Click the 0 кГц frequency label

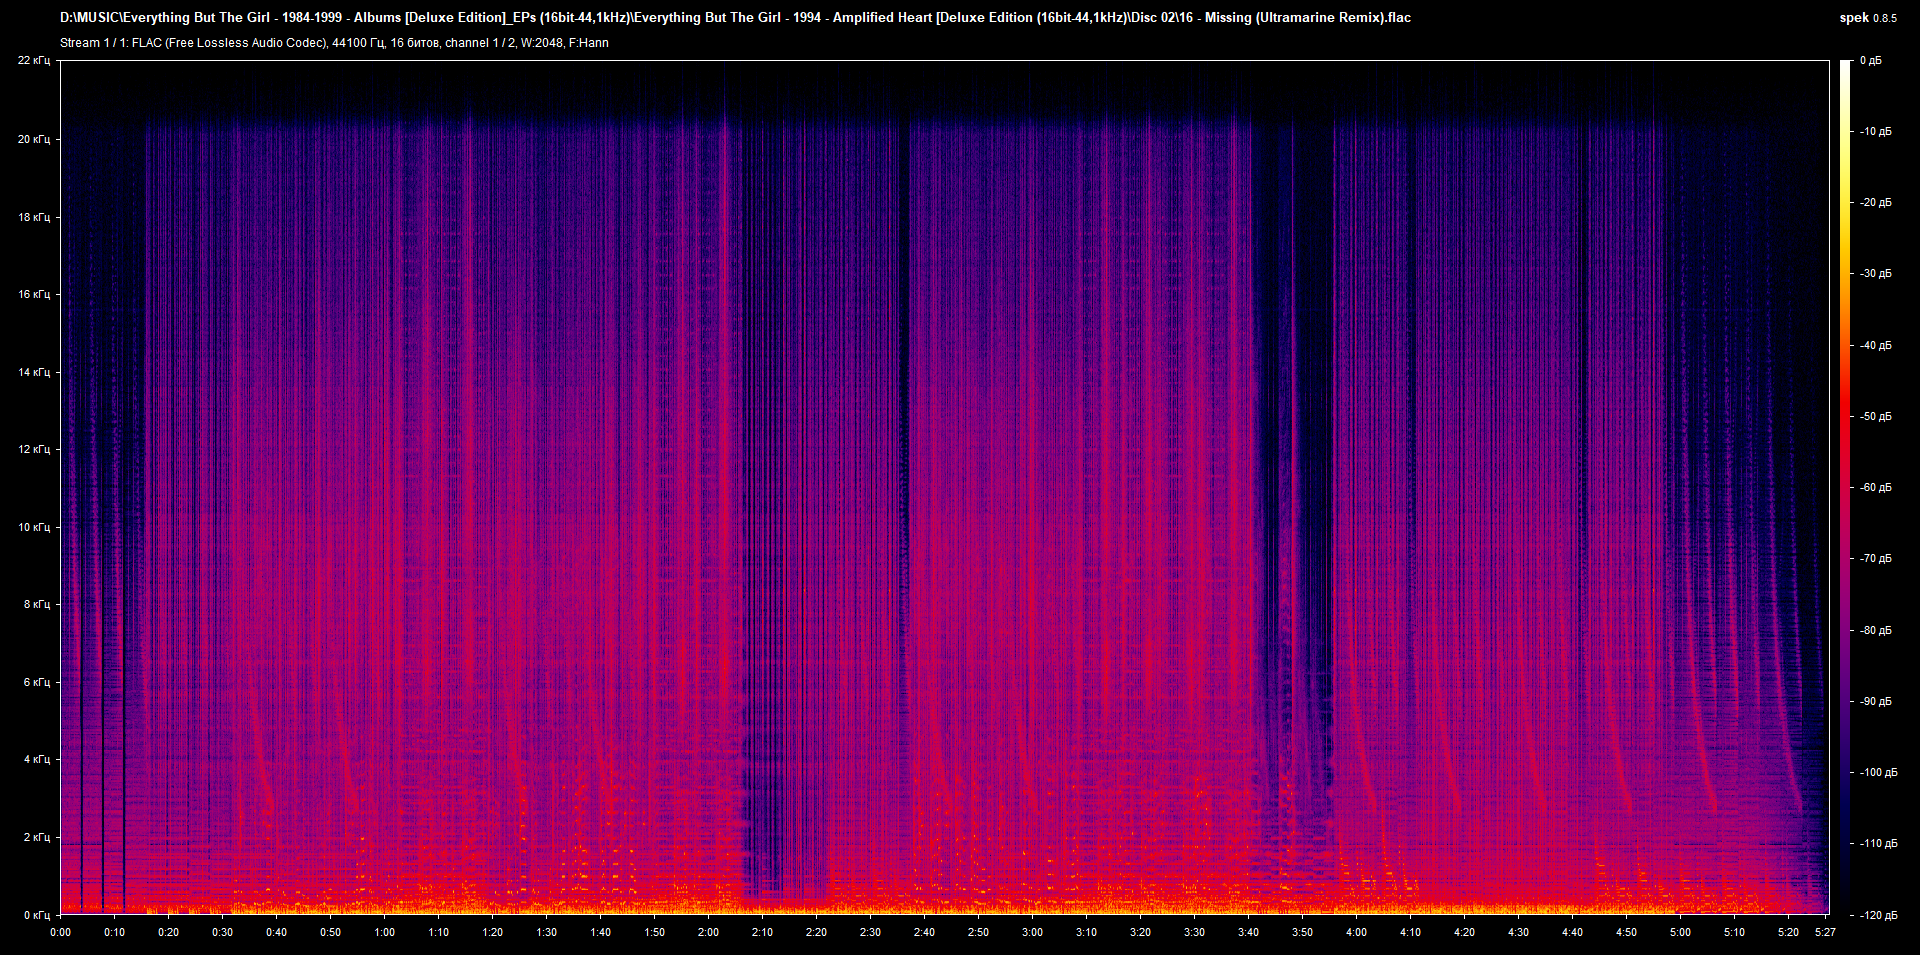coord(37,915)
